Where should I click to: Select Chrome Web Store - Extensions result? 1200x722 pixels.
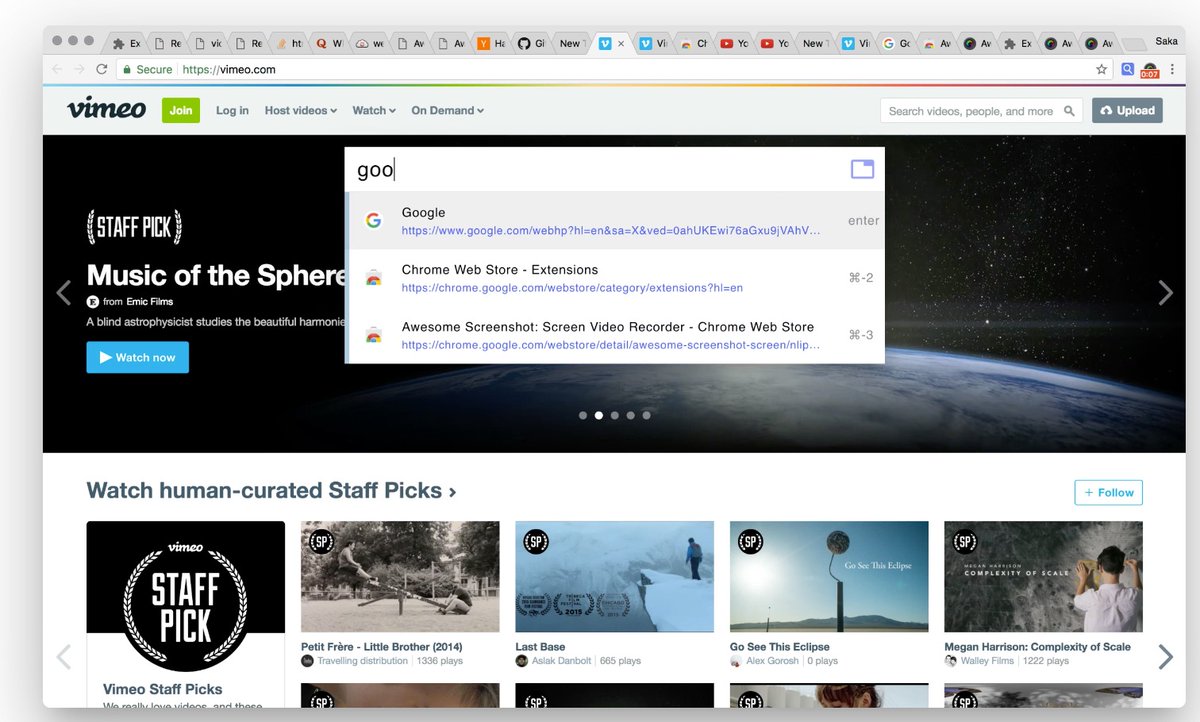pyautogui.click(x=614, y=278)
